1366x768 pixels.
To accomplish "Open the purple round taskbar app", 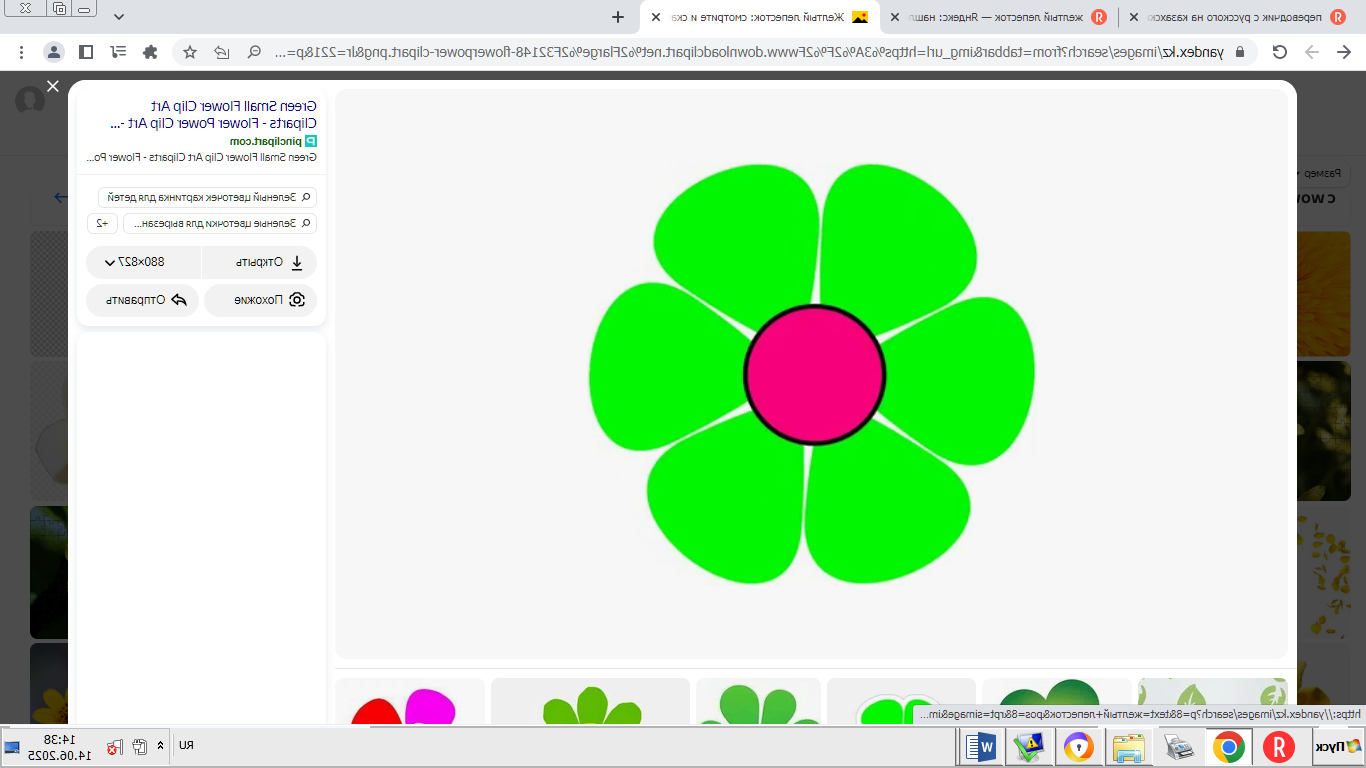I will point(1079,747).
